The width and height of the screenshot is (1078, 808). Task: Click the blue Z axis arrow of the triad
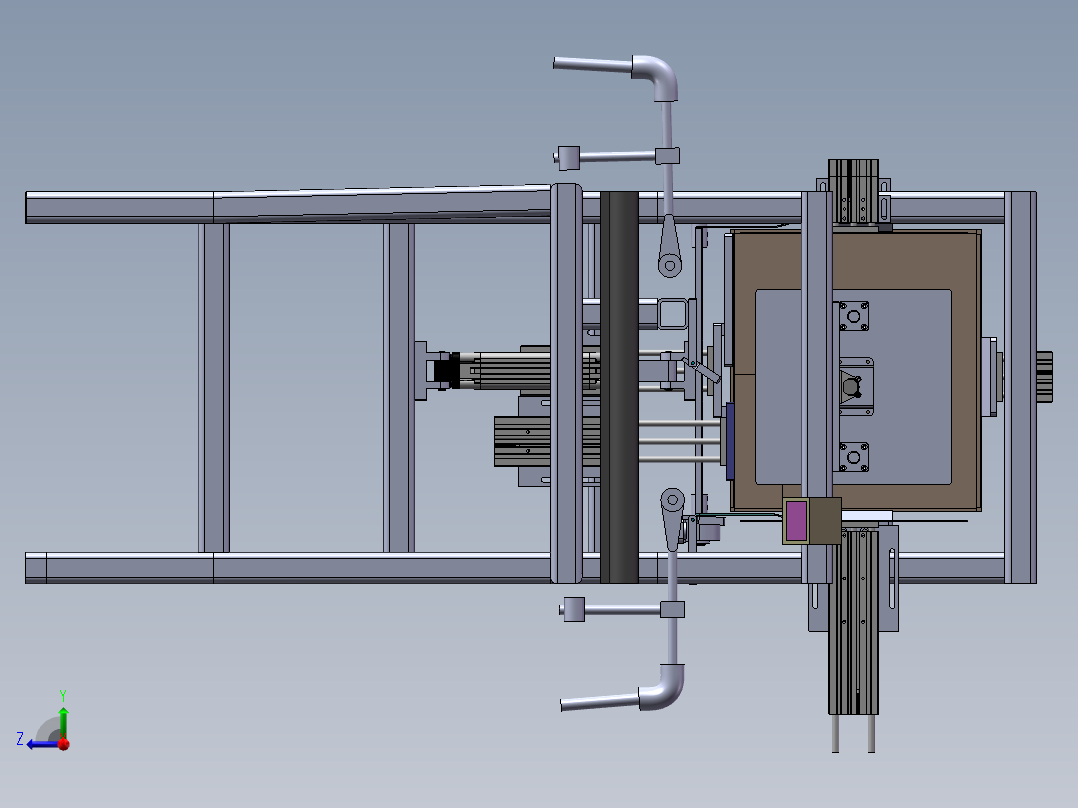[43, 744]
